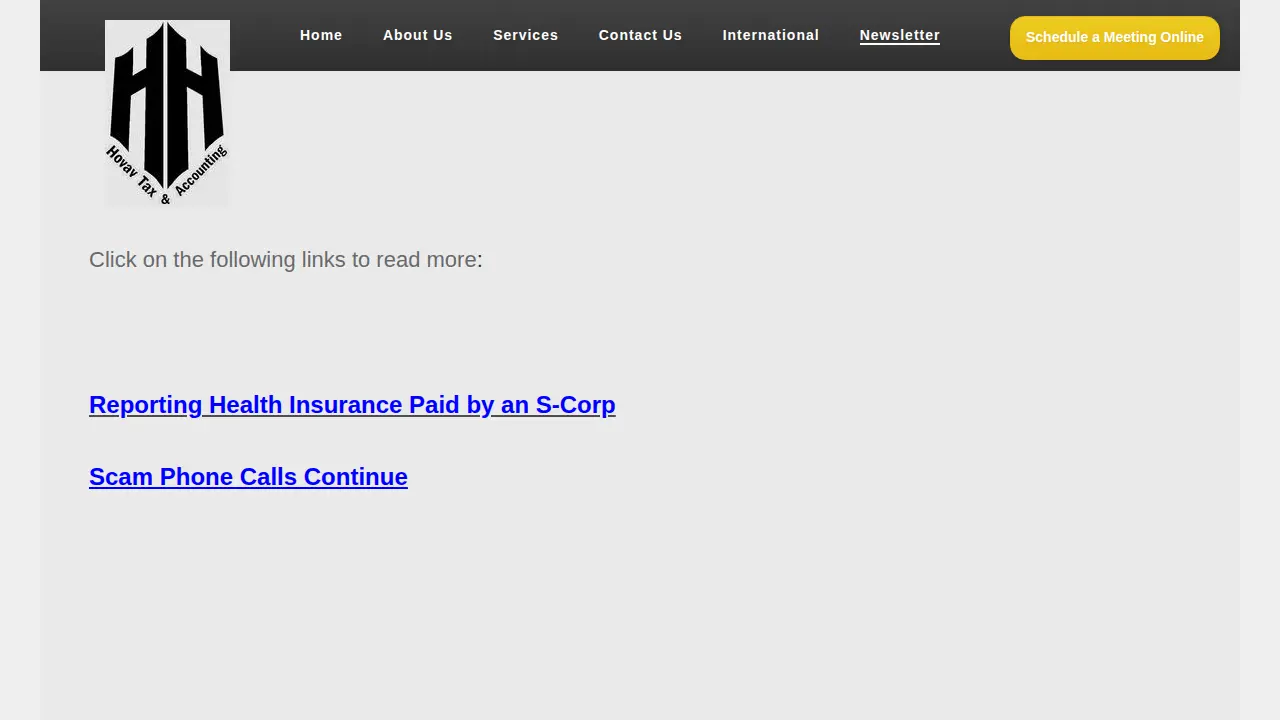Go to the About Us page
This screenshot has width=1280, height=720.
[418, 35]
